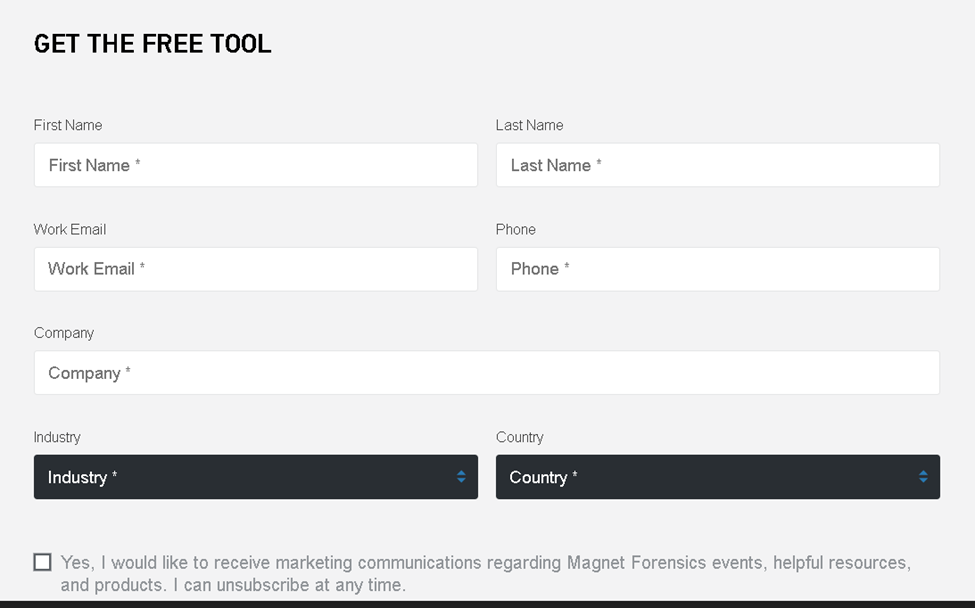Click the 'GET THE FREE TOOL' heading
Screen dimensions: 975x608
click(152, 44)
